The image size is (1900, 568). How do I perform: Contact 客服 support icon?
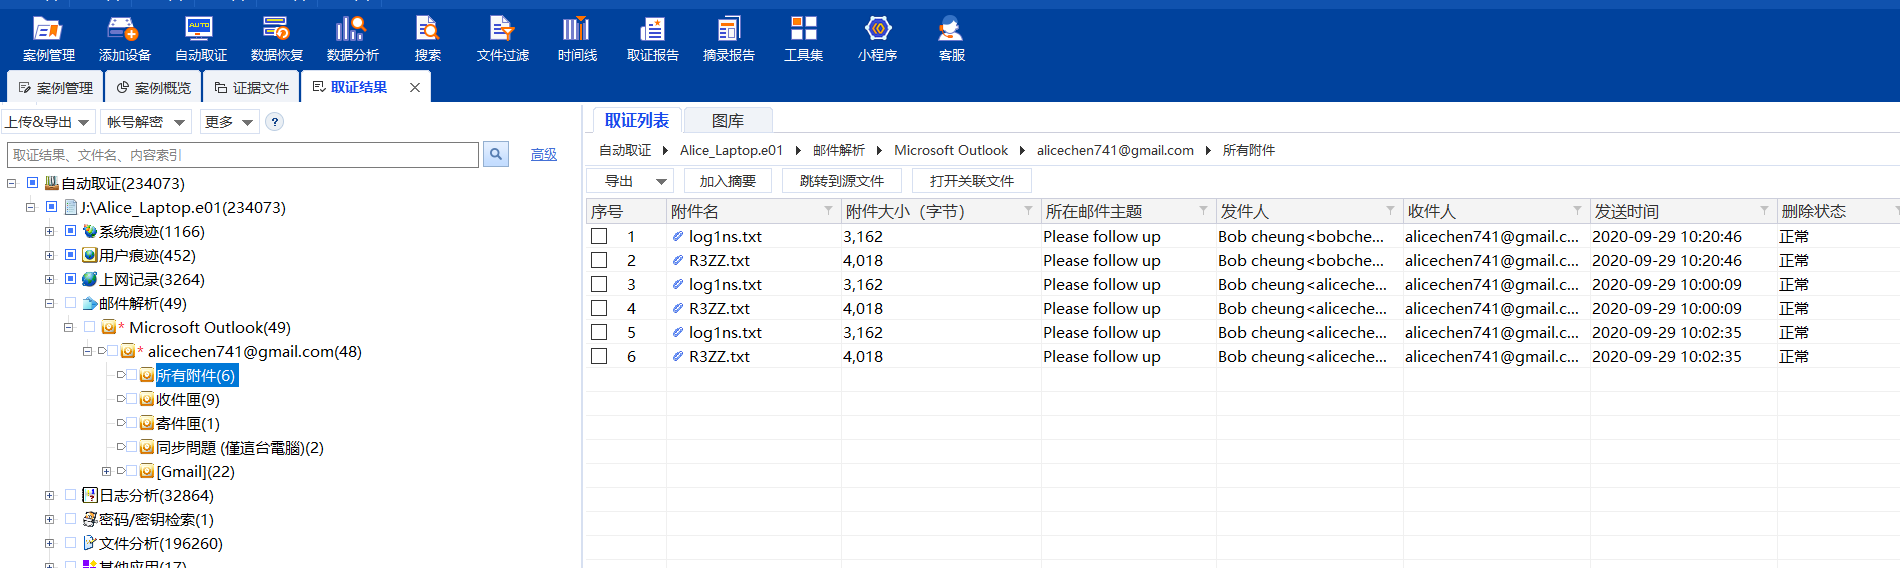tap(951, 39)
